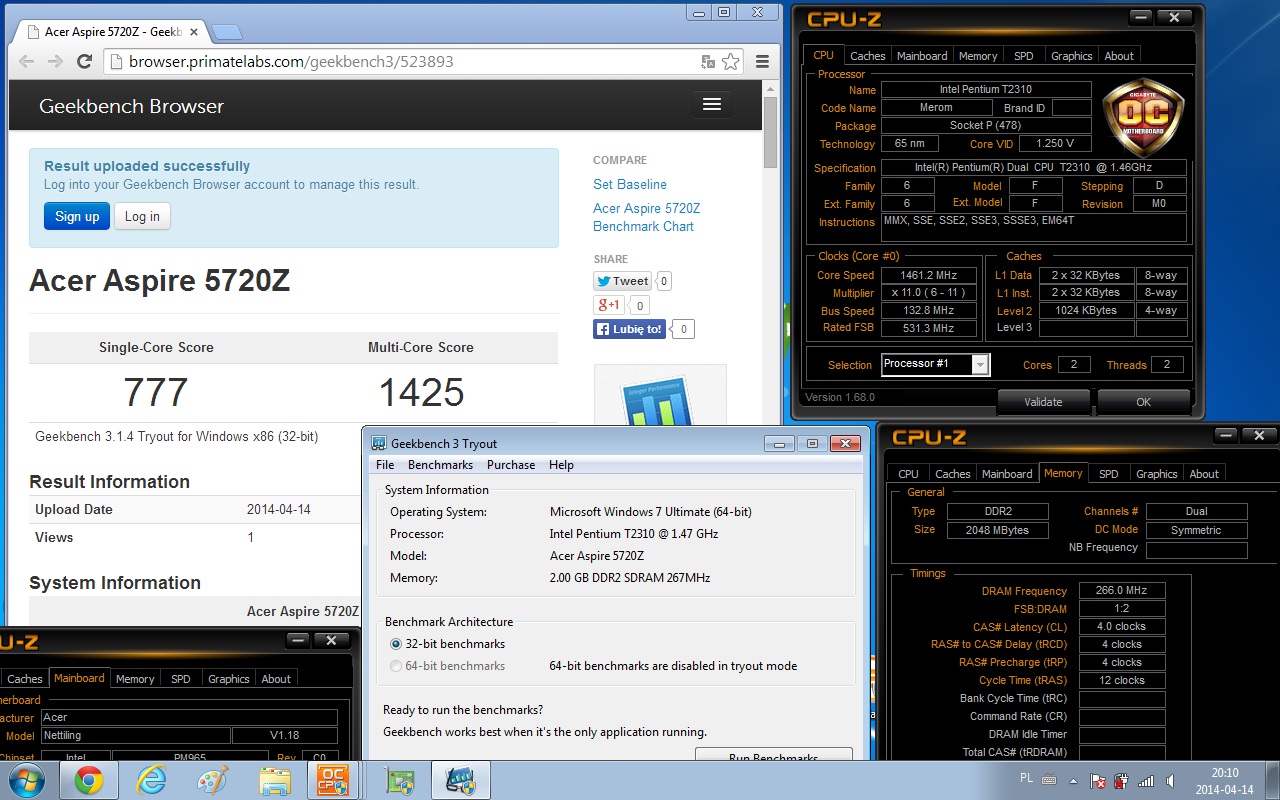Select the Acer Aspire 5720Z browser tab
Image resolution: width=1280 pixels, height=800 pixels.
pyautogui.click(x=114, y=32)
